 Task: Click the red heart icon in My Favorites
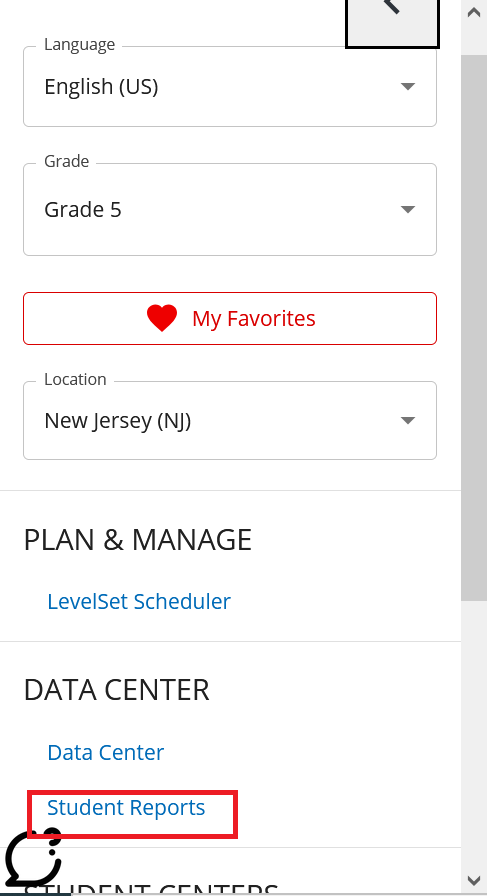pyautogui.click(x=162, y=318)
